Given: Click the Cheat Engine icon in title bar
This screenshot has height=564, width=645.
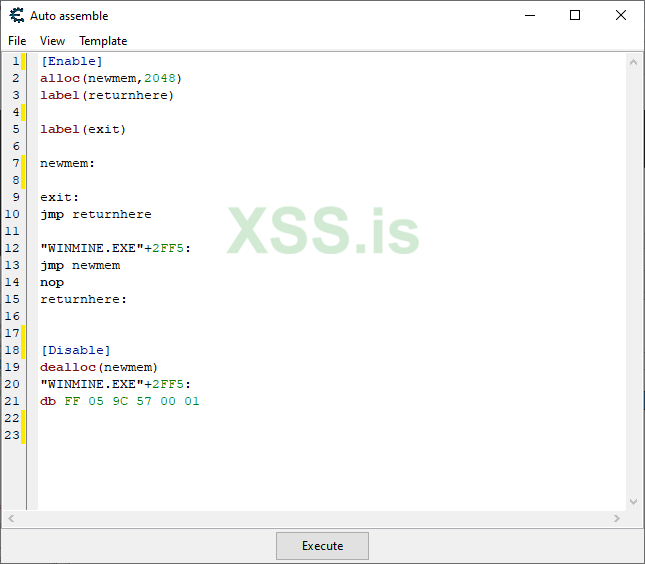Looking at the screenshot, I should click(17, 16).
